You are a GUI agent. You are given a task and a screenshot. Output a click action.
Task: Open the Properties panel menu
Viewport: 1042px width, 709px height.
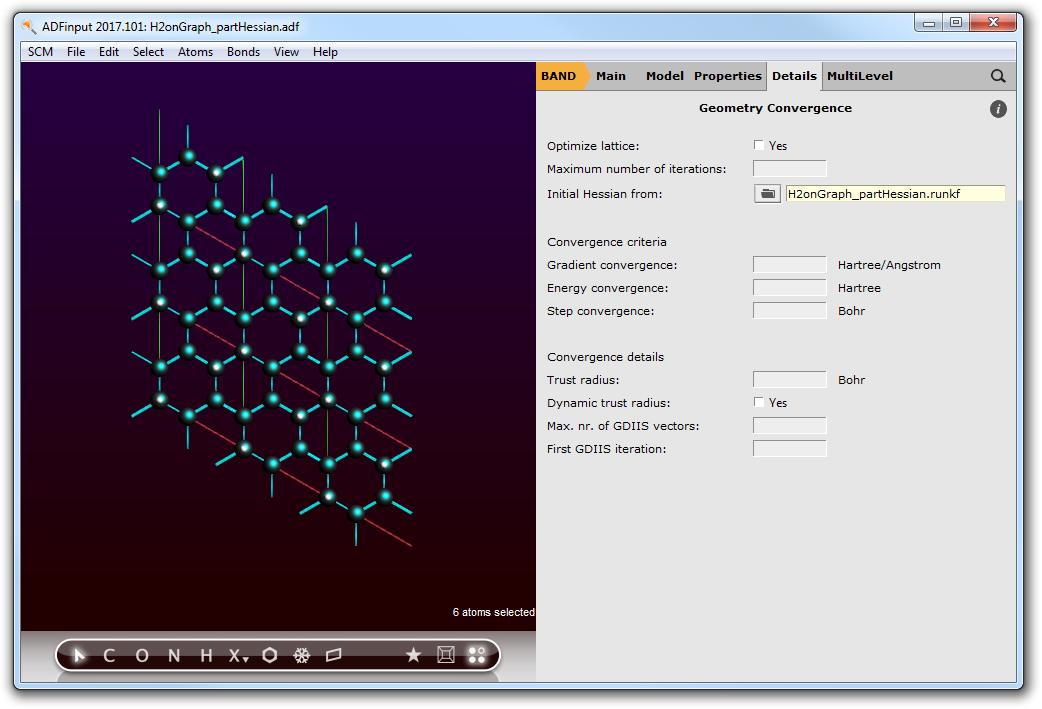point(728,76)
